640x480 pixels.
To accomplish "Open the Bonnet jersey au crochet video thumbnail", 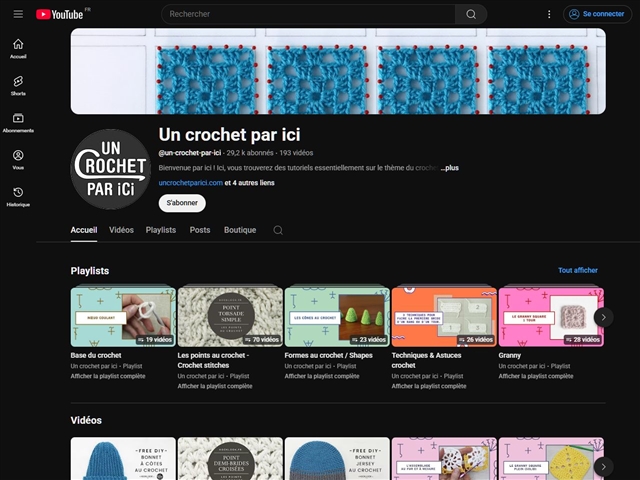I will tap(337, 459).
